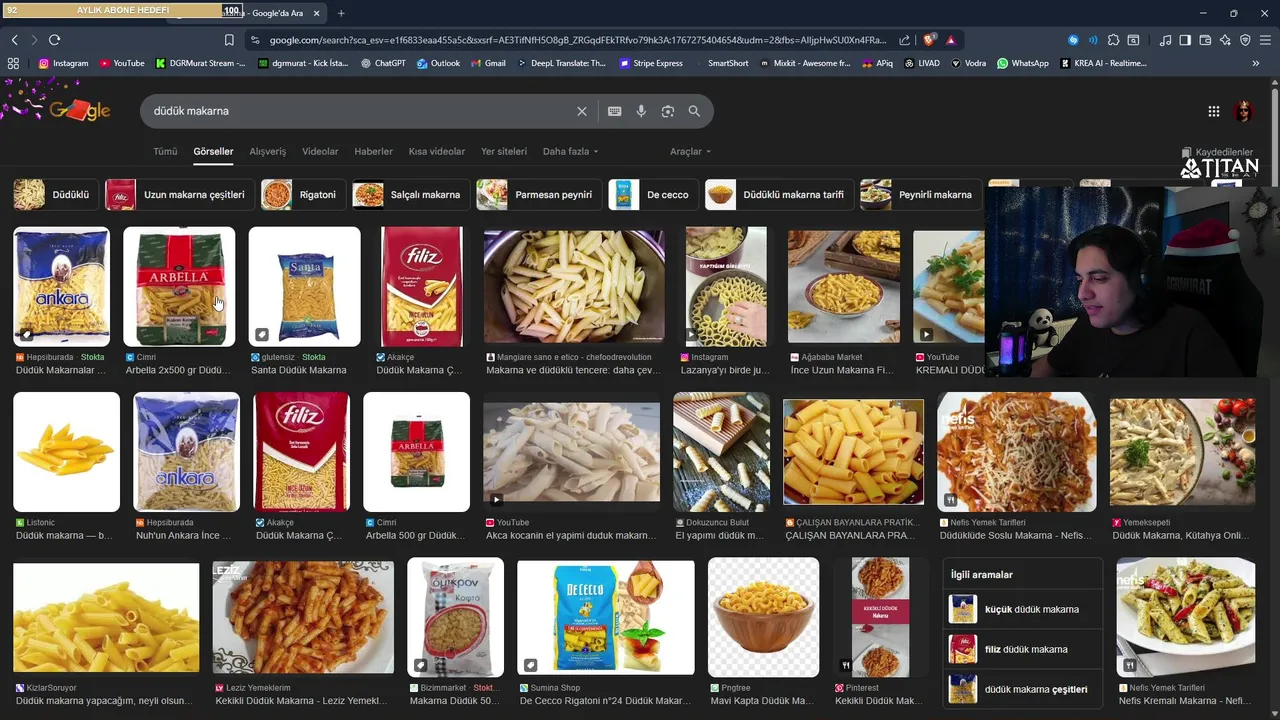The image size is (1280, 720).
Task: Open the Araçlar tools dropdown
Action: tap(690, 152)
